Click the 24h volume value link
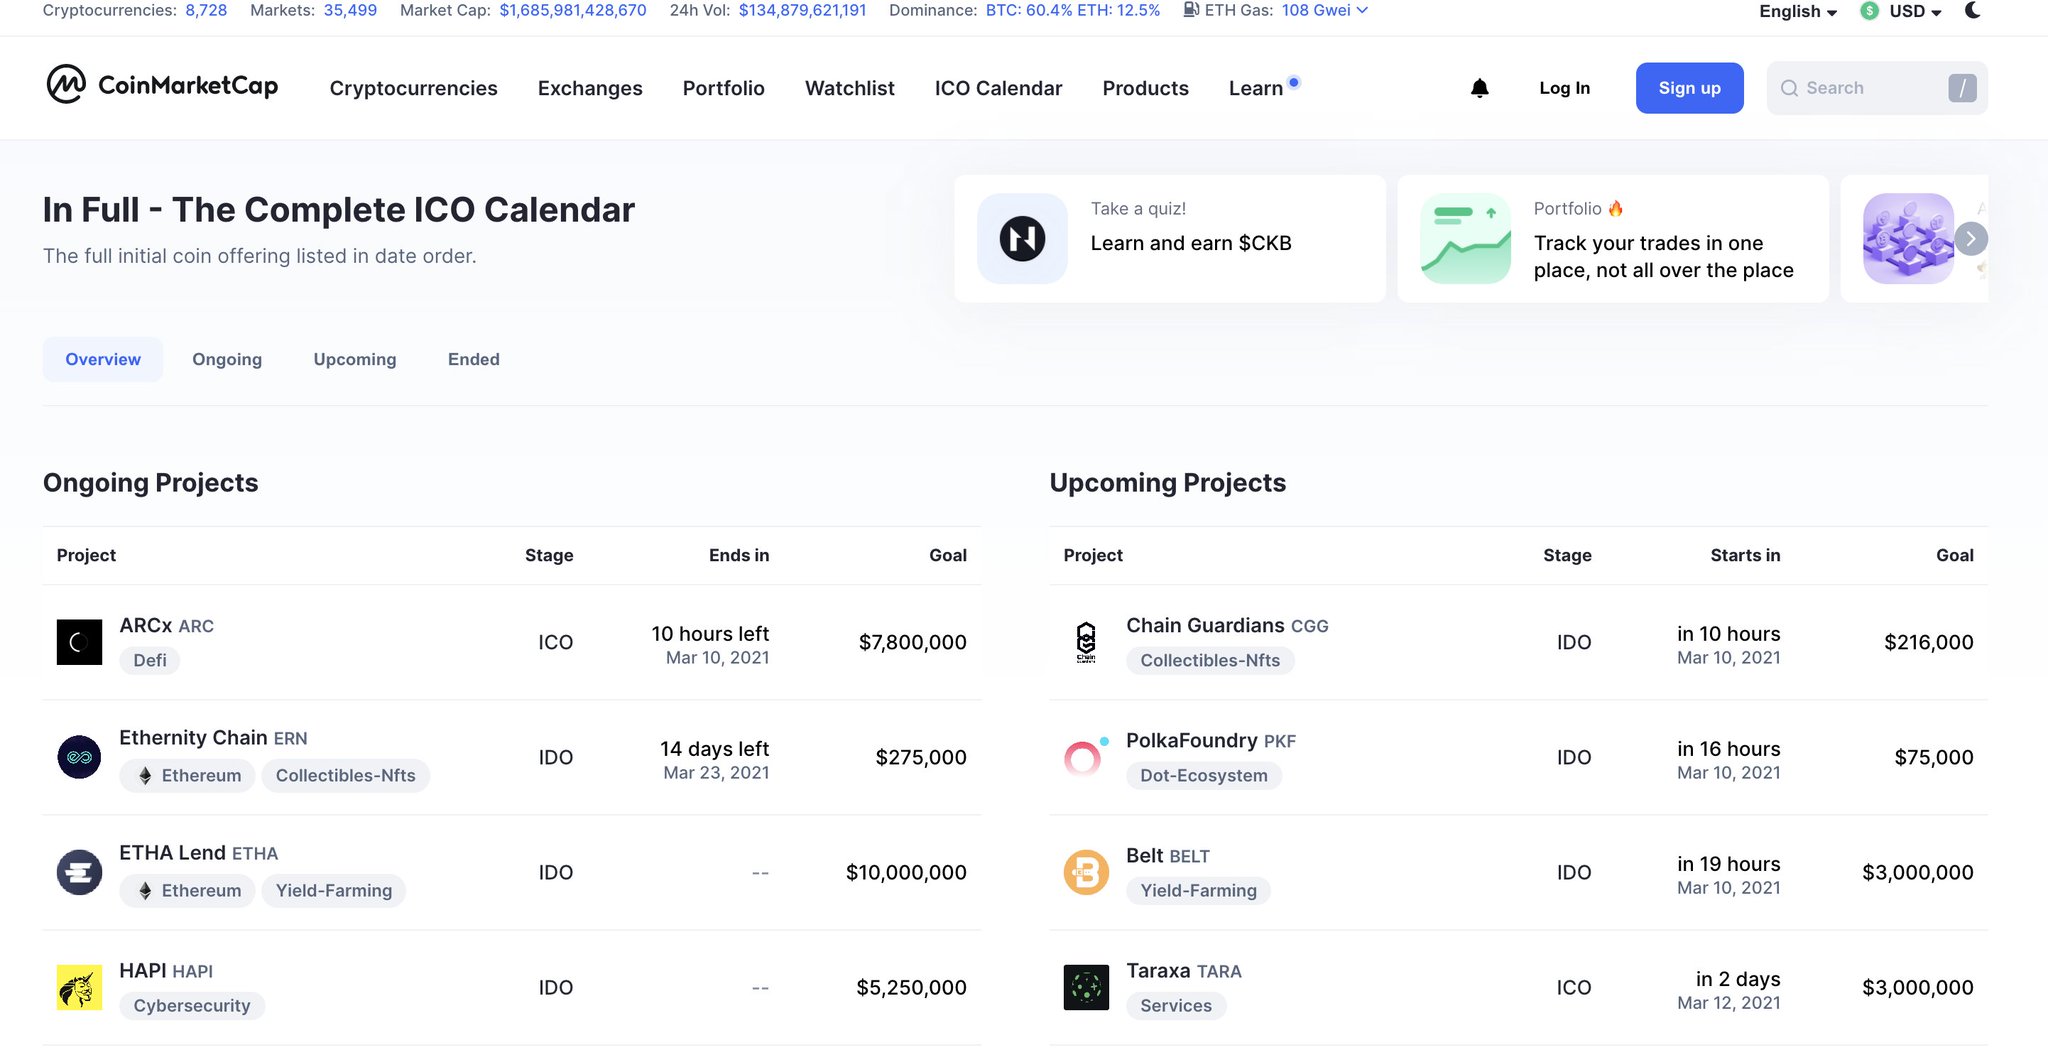Screen dimensions: 2048x1050 pyautogui.click(x=803, y=10)
